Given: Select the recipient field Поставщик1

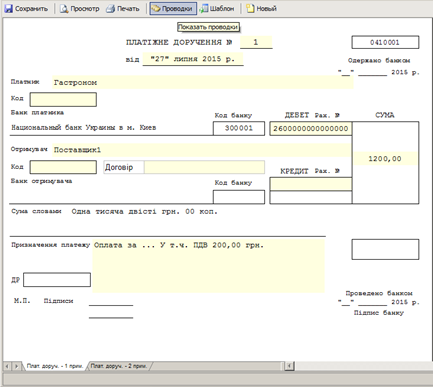Looking at the screenshot, I should (202, 150).
